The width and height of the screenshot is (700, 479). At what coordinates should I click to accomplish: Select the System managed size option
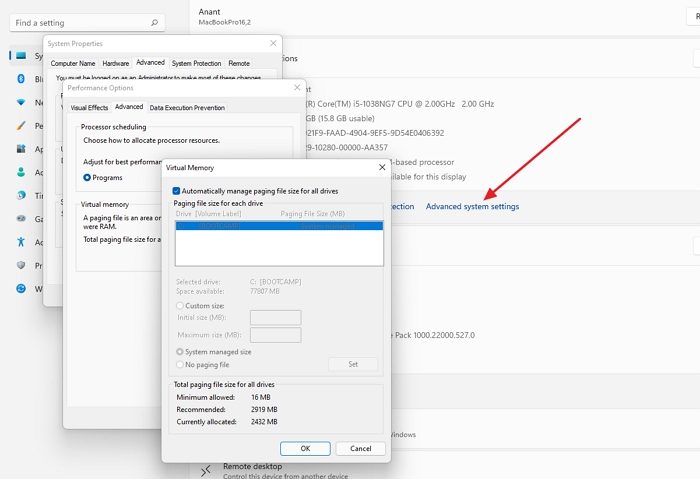point(179,352)
